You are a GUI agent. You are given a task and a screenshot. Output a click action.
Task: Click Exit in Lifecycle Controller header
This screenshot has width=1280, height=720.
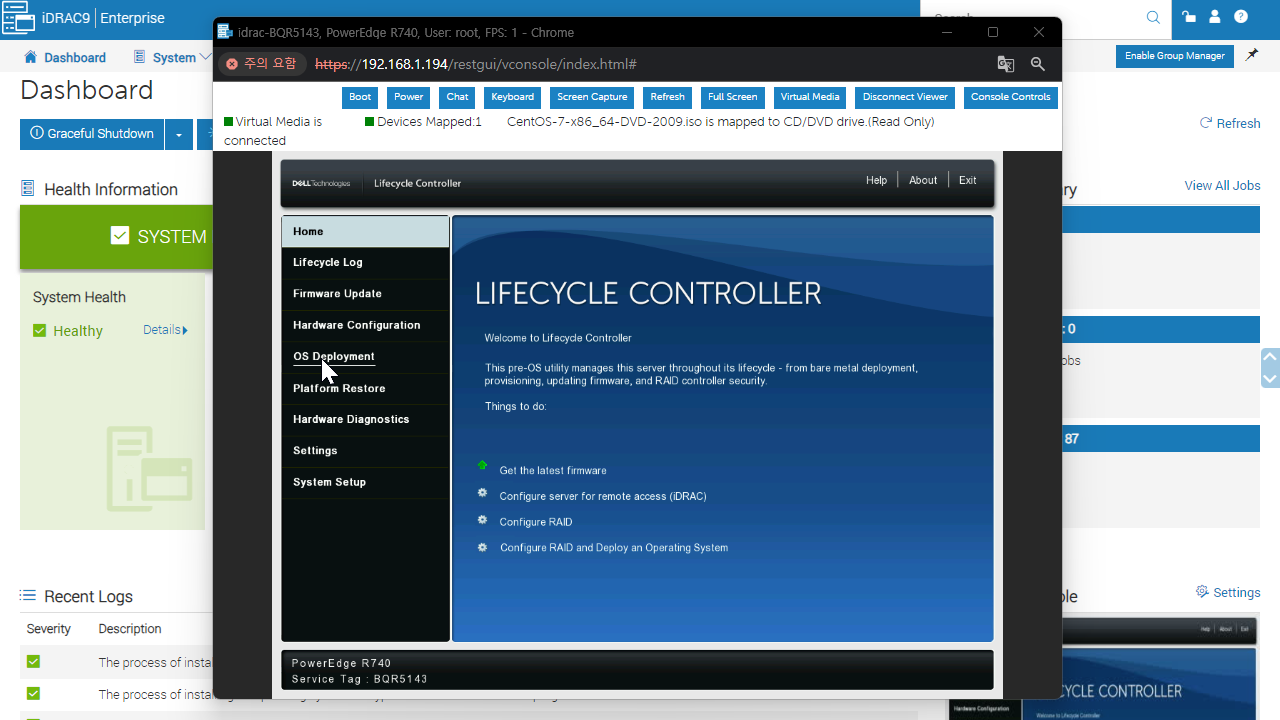(x=967, y=180)
